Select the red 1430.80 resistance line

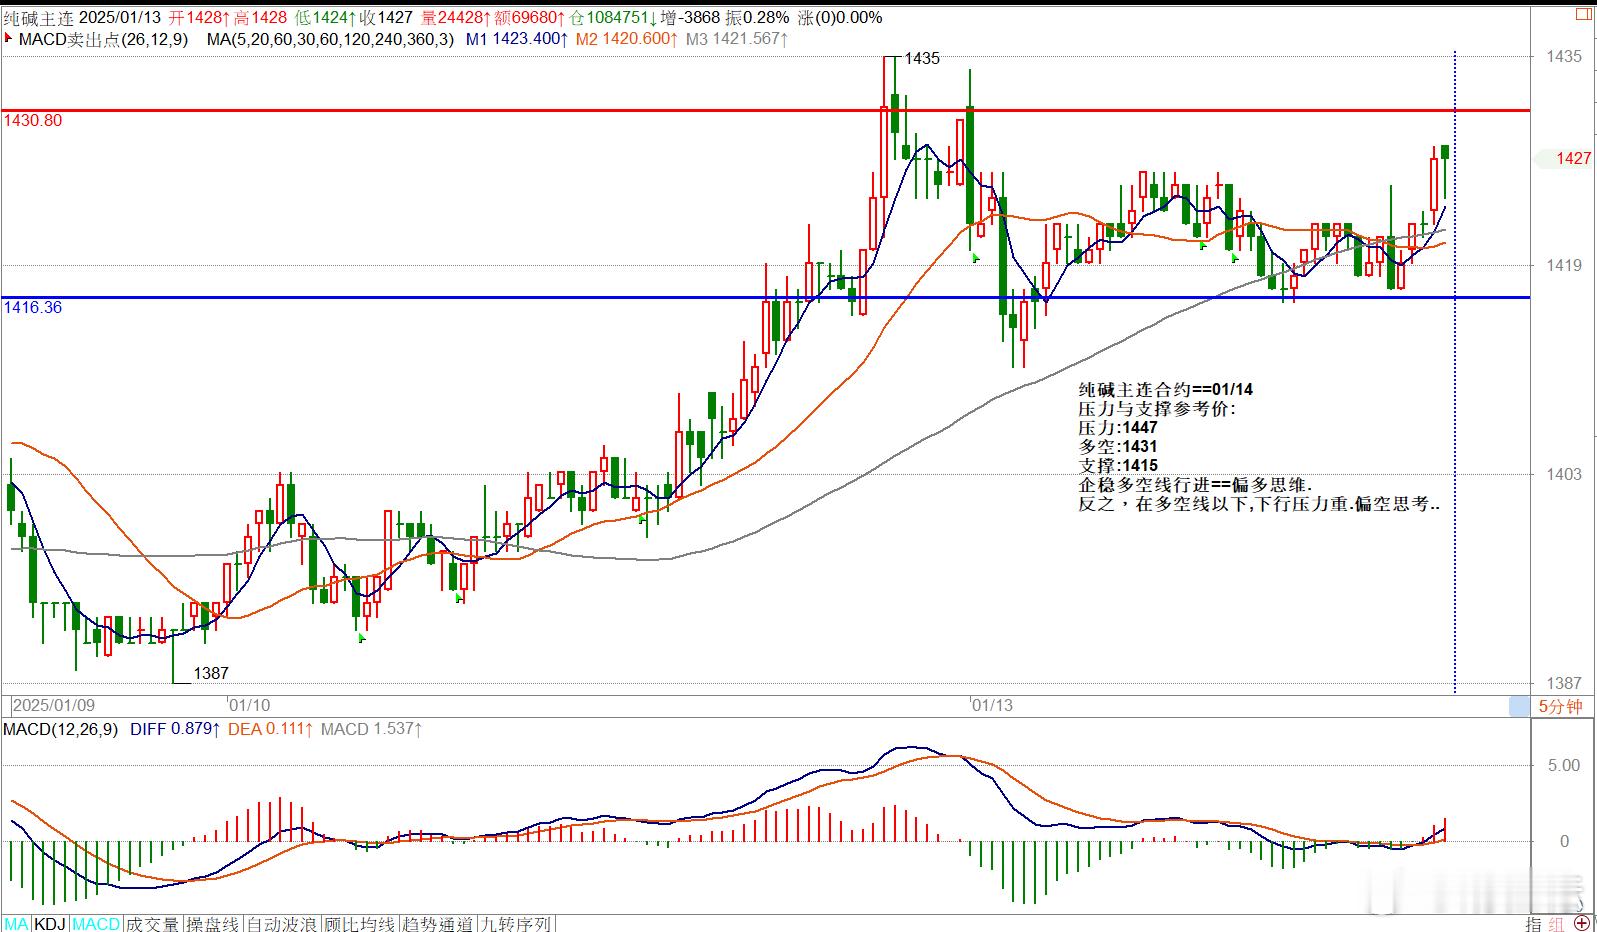point(766,110)
